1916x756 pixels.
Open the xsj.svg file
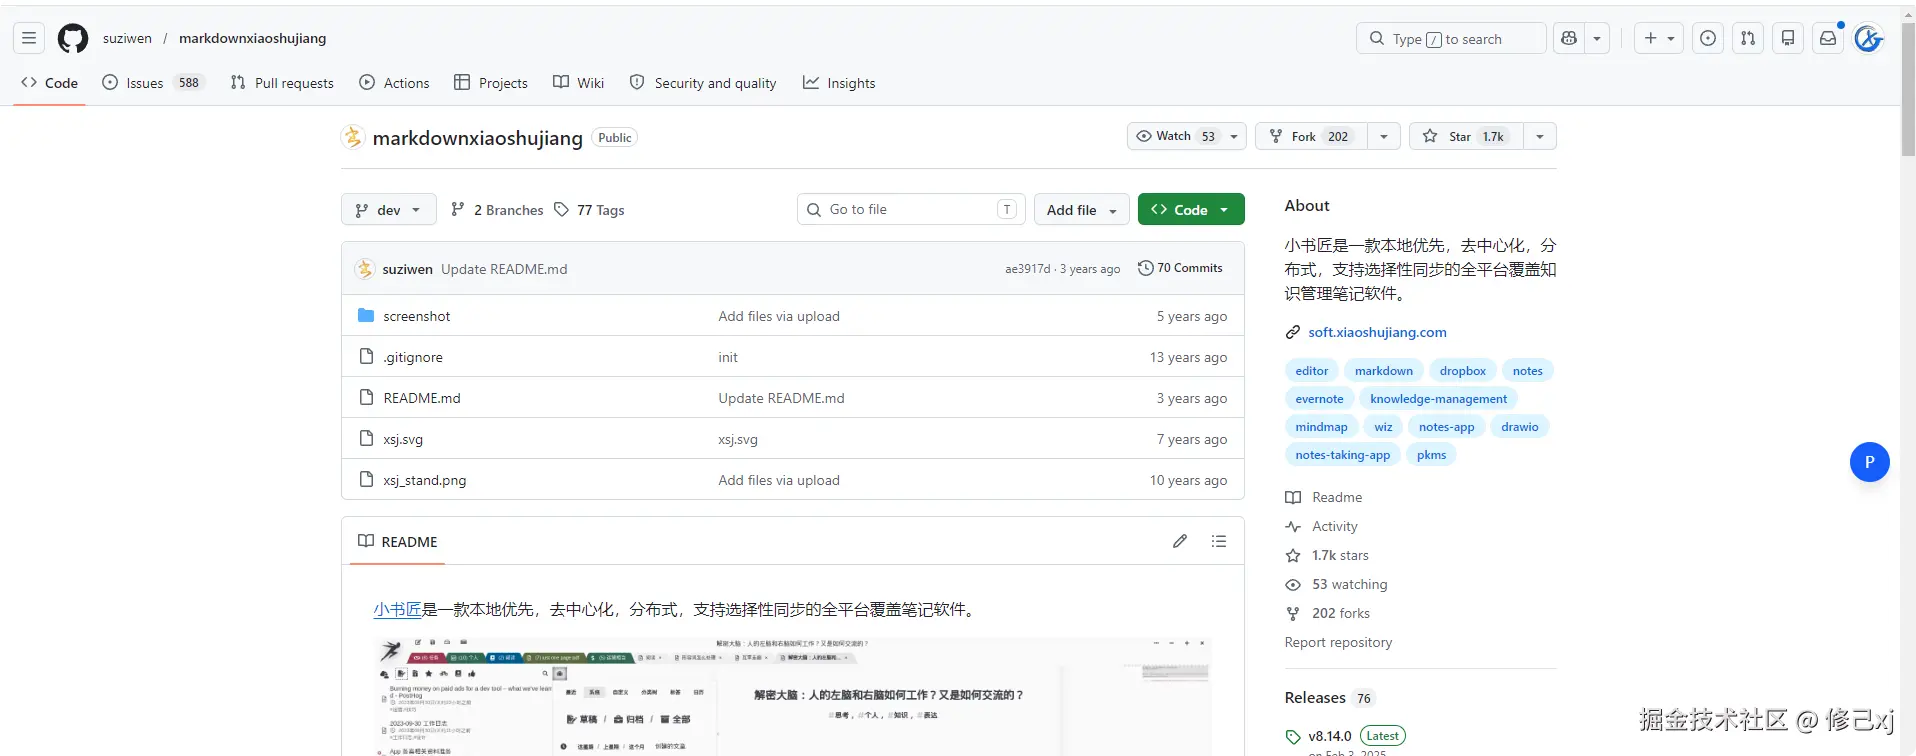coord(403,439)
